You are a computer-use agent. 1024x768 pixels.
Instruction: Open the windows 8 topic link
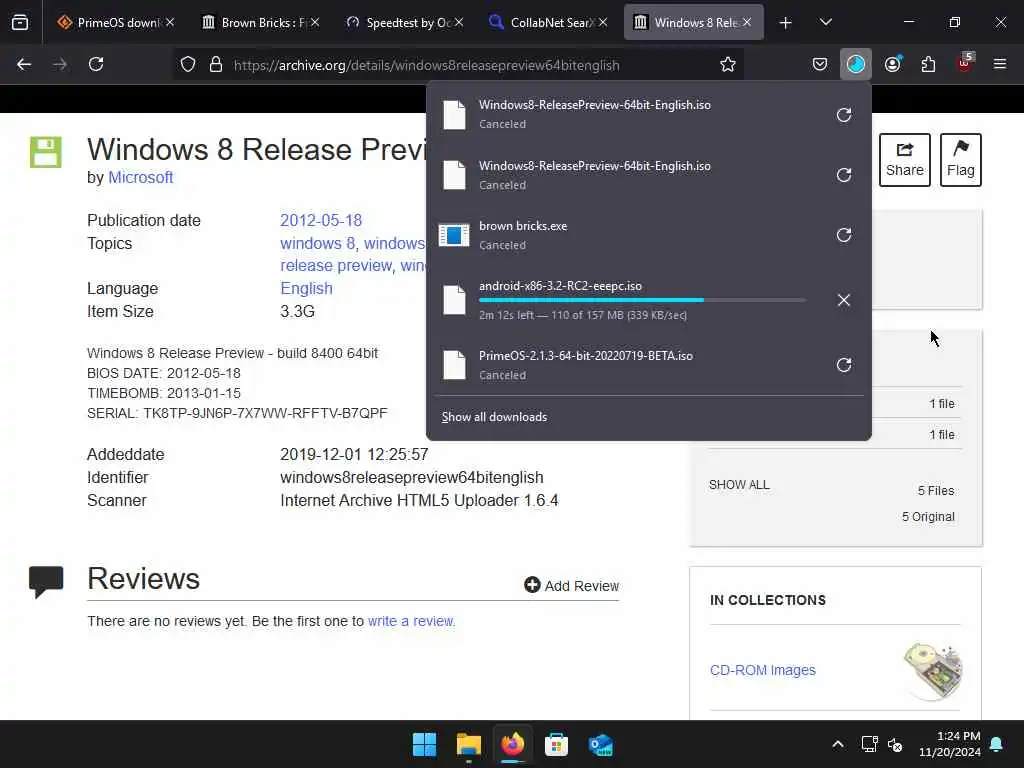point(318,244)
